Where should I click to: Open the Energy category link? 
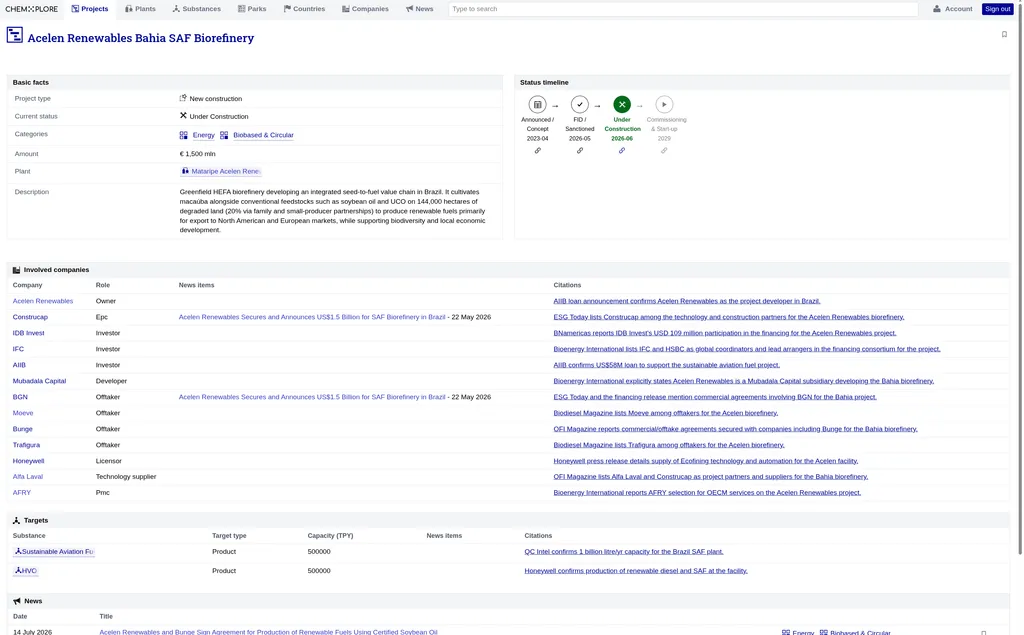coord(203,135)
